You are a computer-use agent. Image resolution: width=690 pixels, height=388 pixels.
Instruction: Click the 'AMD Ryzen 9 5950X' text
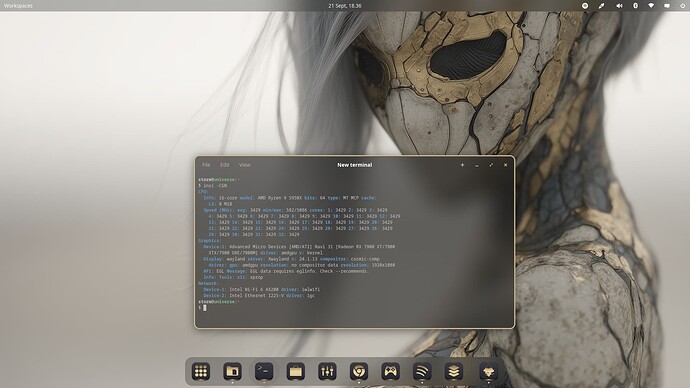tap(280, 198)
